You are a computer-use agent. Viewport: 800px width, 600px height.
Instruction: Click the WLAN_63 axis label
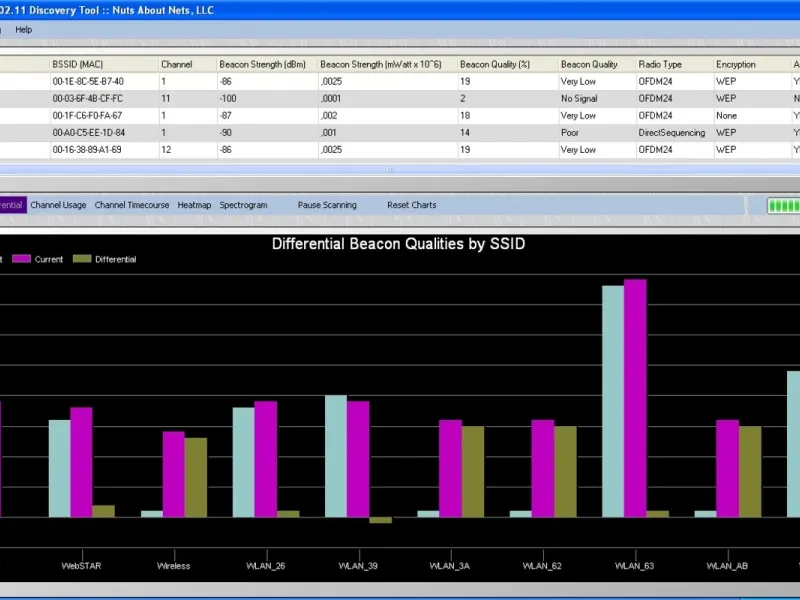tap(635, 566)
